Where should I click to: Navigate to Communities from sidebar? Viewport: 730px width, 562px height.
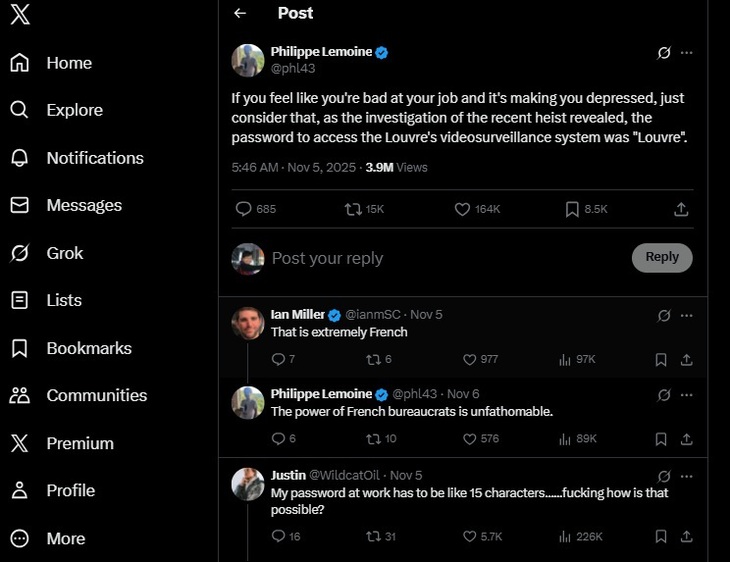tap(96, 395)
